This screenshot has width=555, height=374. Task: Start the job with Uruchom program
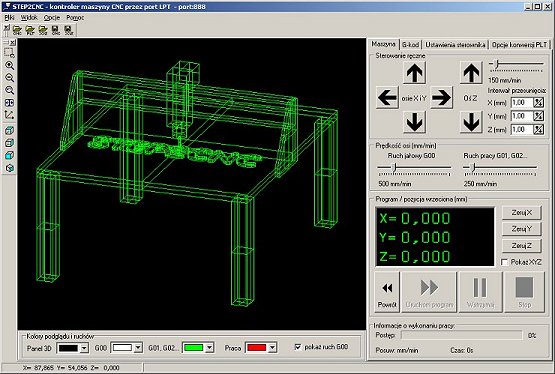coord(429,292)
